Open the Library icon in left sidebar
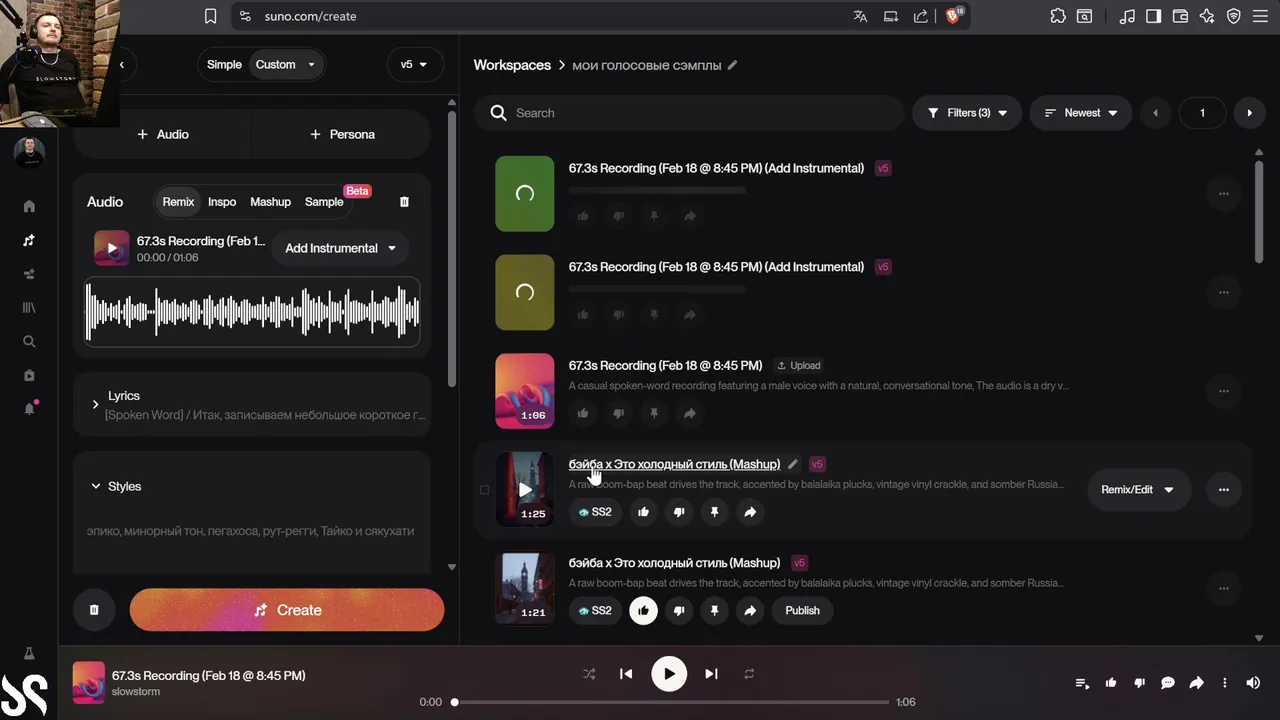Viewport: 1280px width, 720px height. [29, 308]
